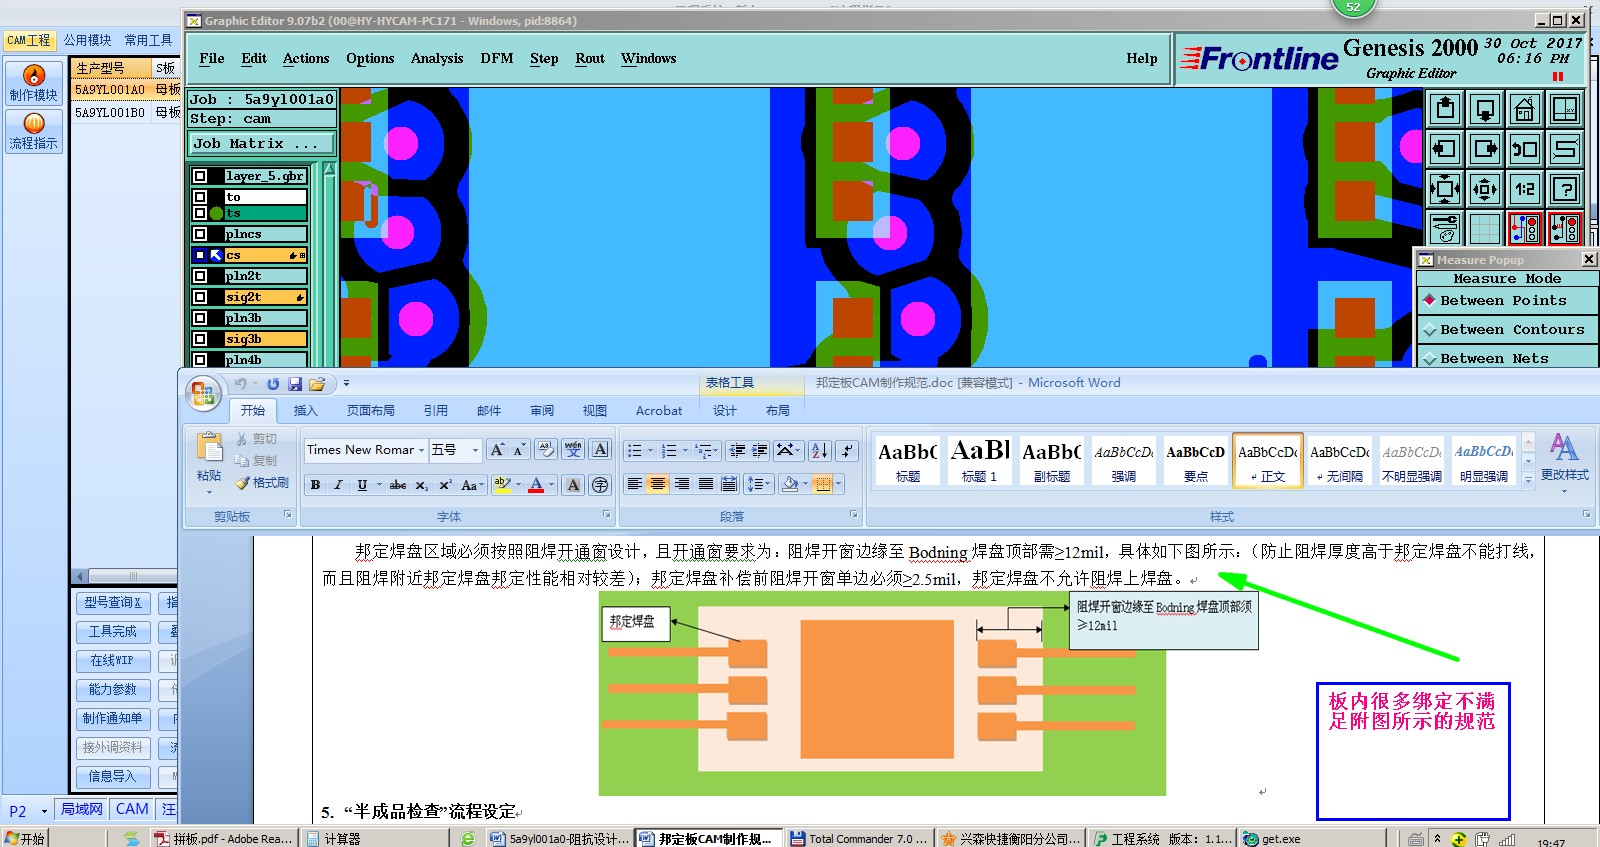
Task: Click the 工具完成 button
Action: click(113, 632)
